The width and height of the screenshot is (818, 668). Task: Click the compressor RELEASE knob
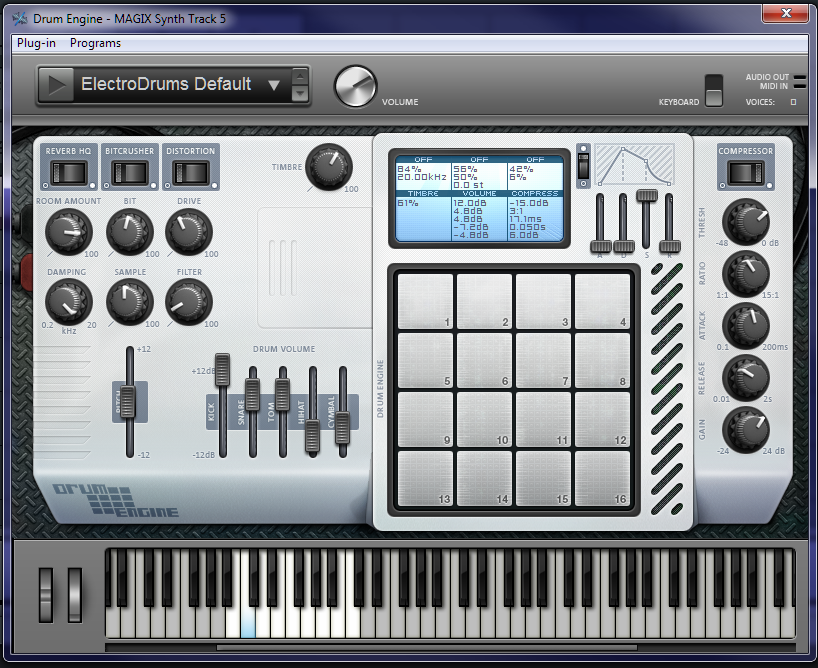(745, 378)
